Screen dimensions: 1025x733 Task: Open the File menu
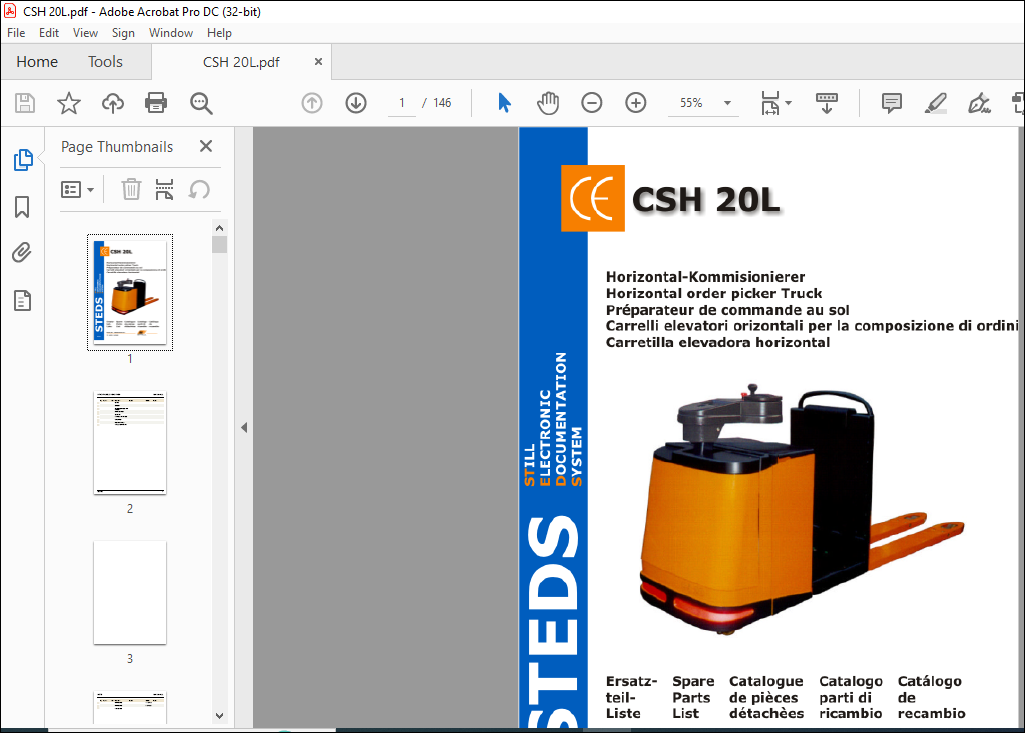click(x=16, y=33)
